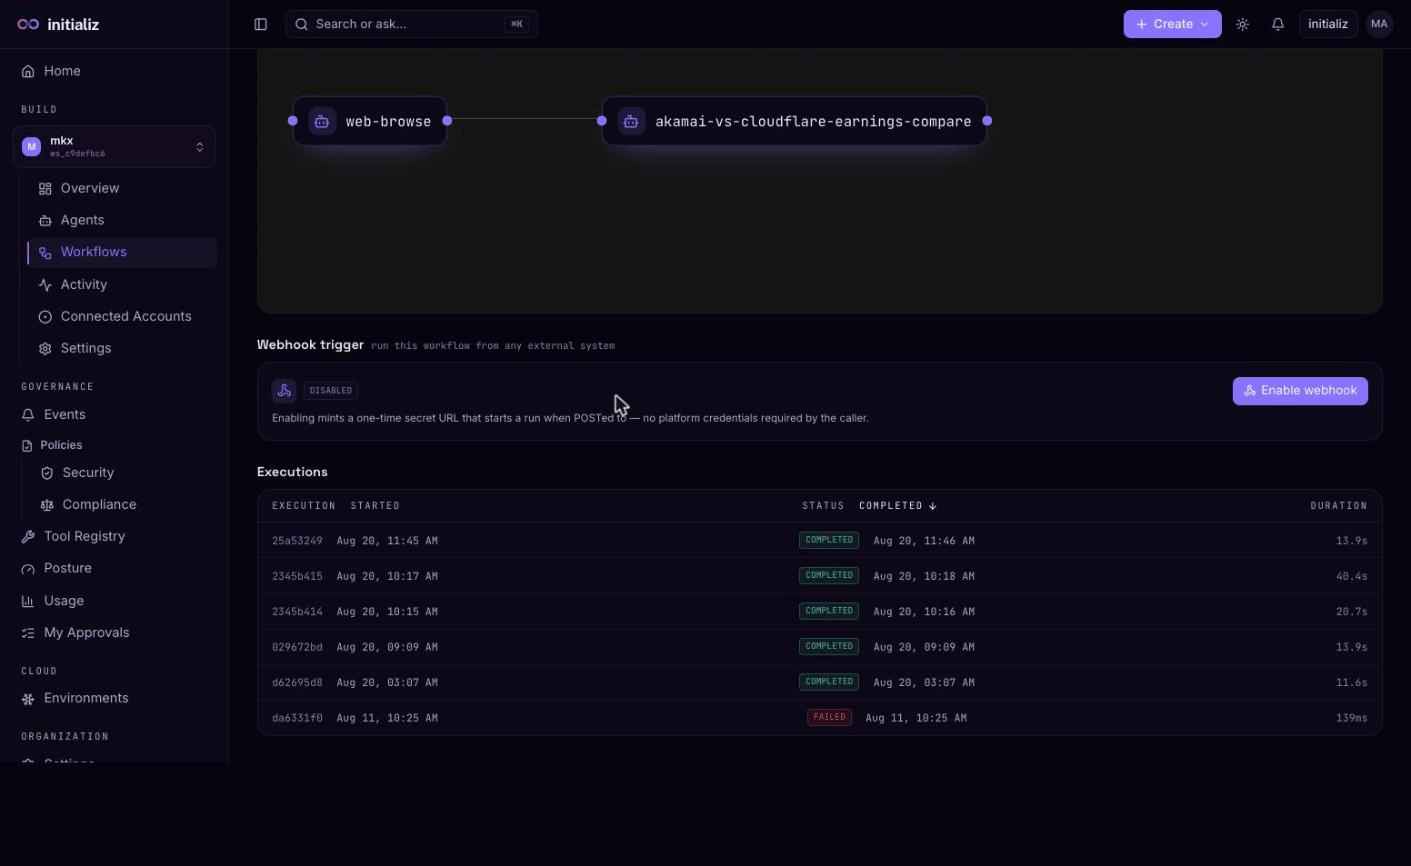Image resolution: width=1411 pixels, height=866 pixels.
Task: Focus the Search or ask field
Action: 411,24
